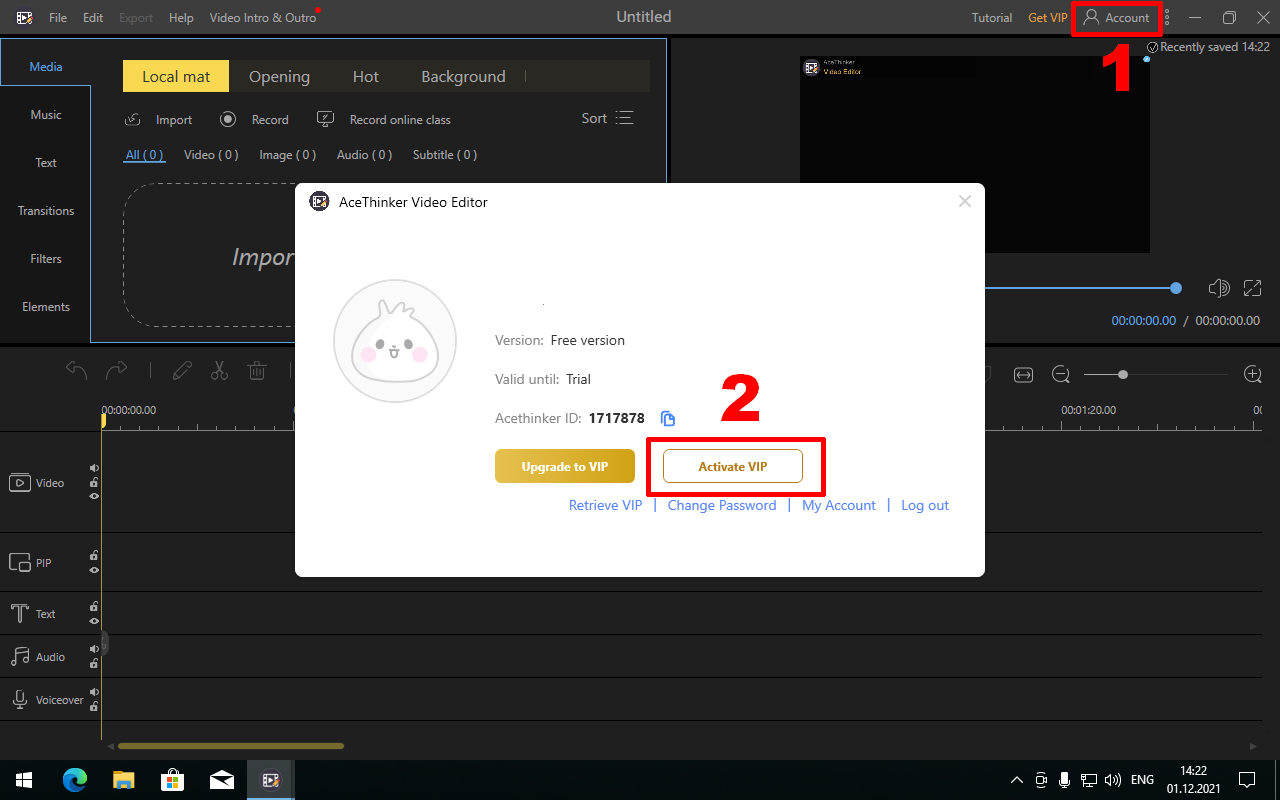Click the fit-to-timeline width icon

click(1023, 374)
